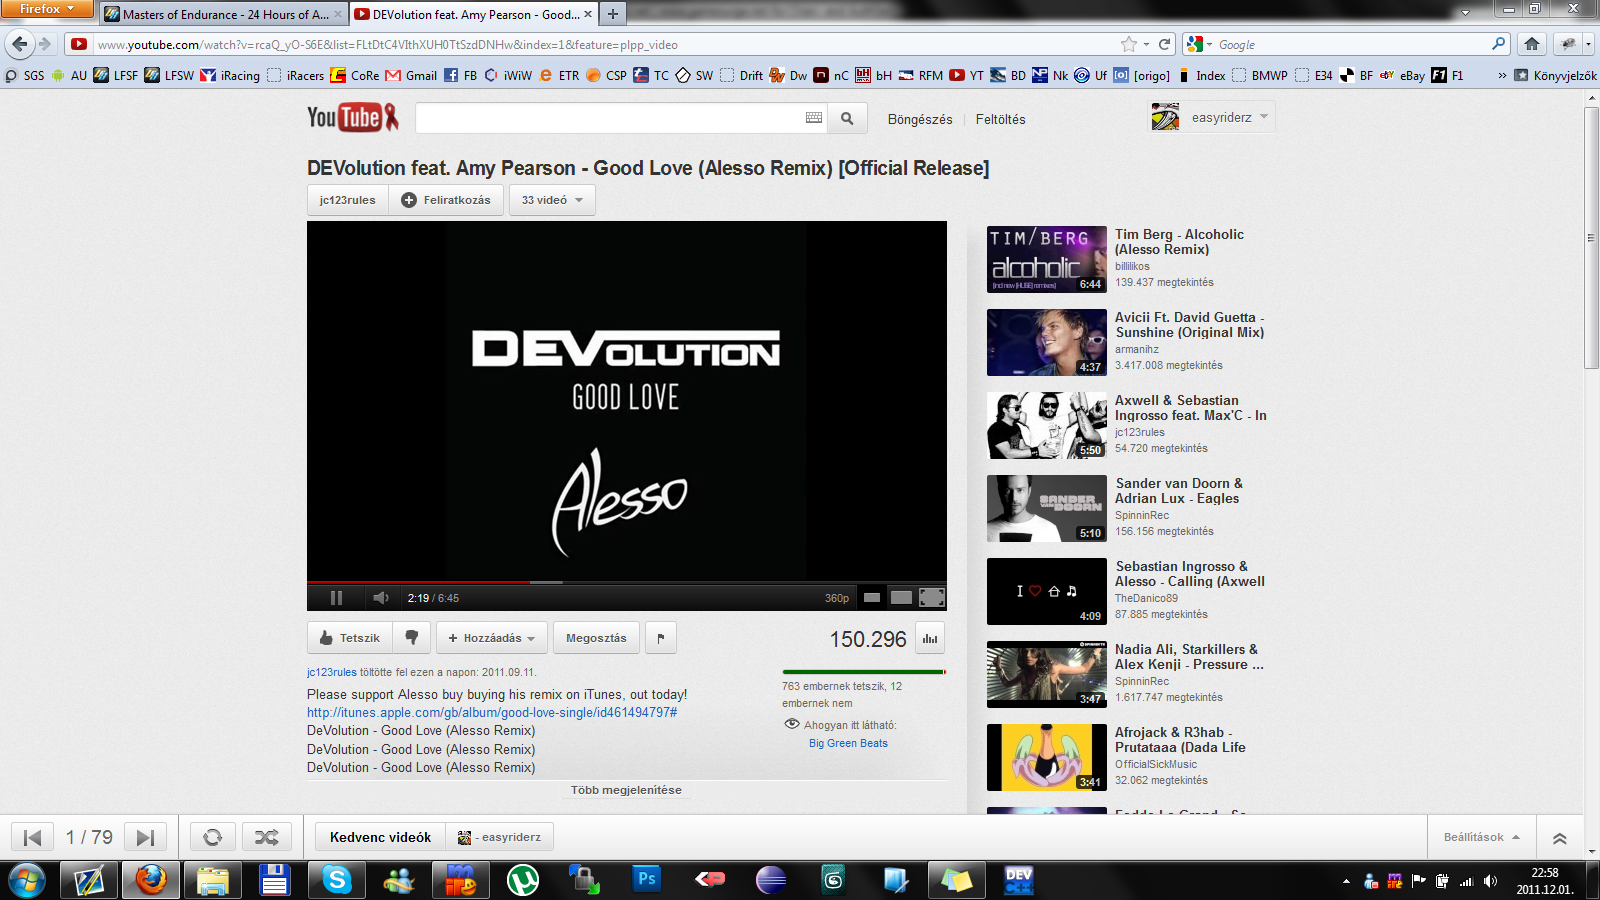1600x900 pixels.
Task: Open Kedvenc videók playlist label
Action: 381,837
